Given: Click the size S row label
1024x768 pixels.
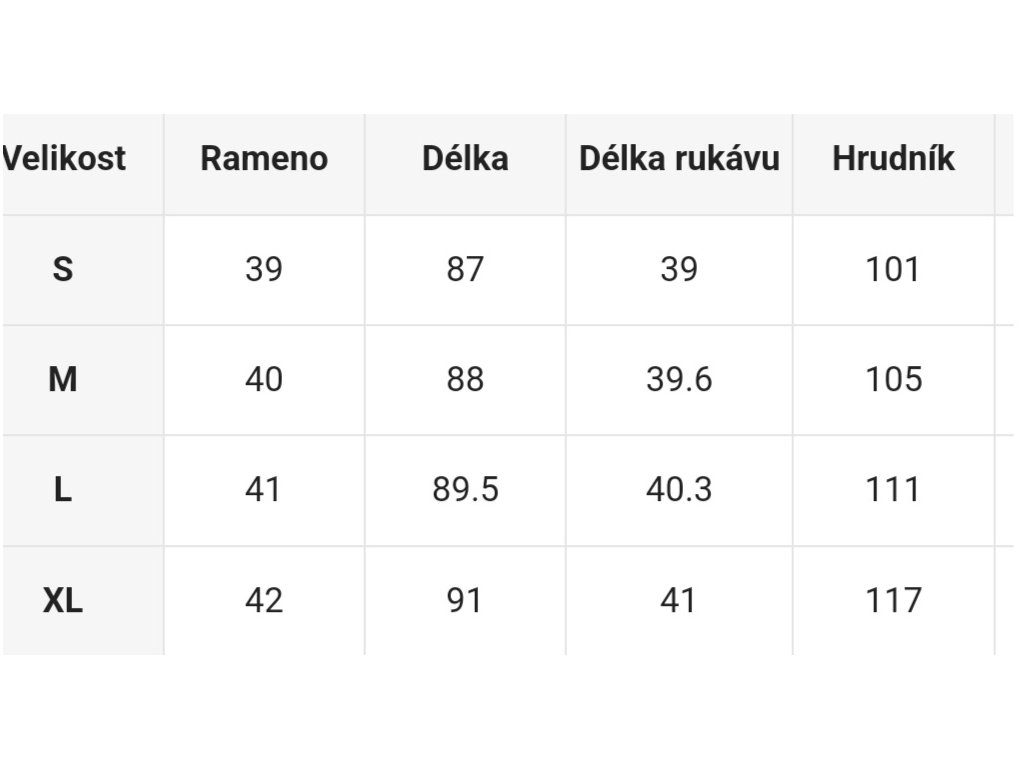Looking at the screenshot, I should point(63,269).
